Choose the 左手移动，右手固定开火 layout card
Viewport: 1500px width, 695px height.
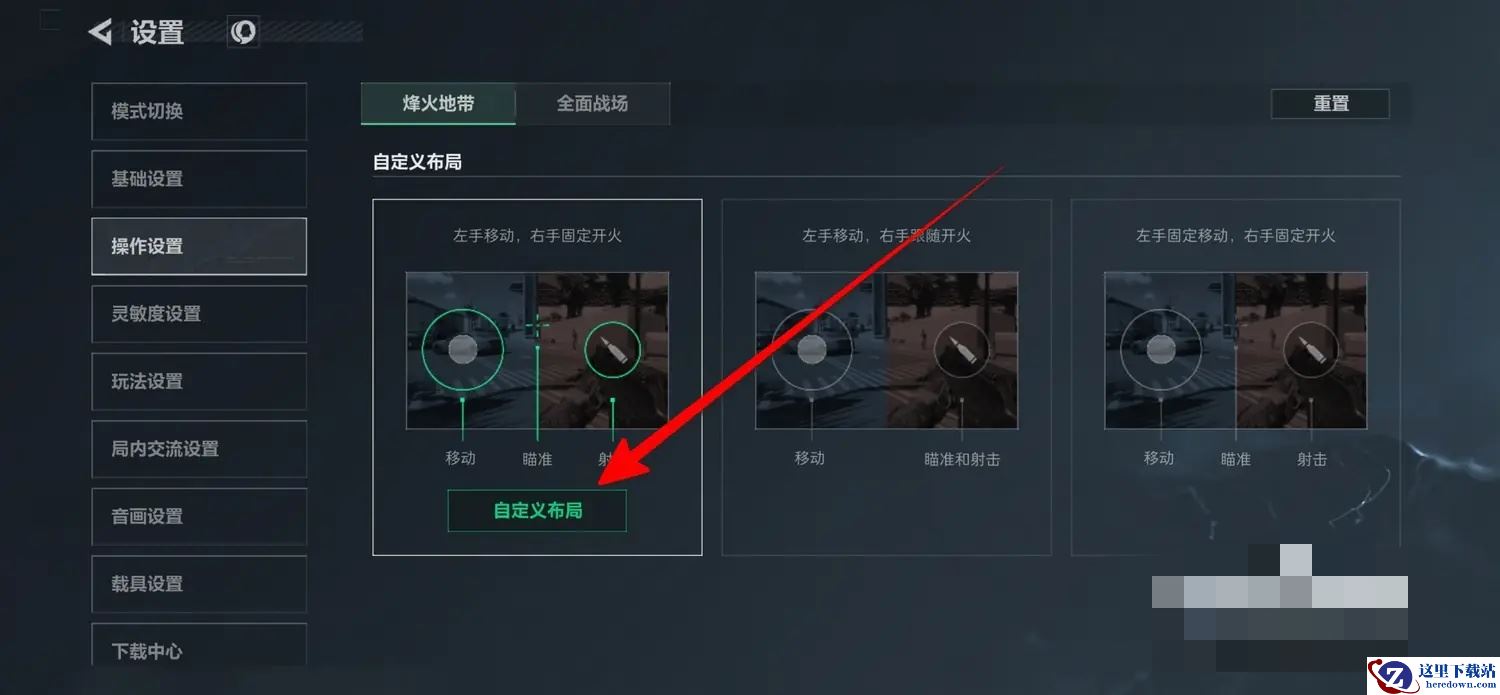[537, 377]
